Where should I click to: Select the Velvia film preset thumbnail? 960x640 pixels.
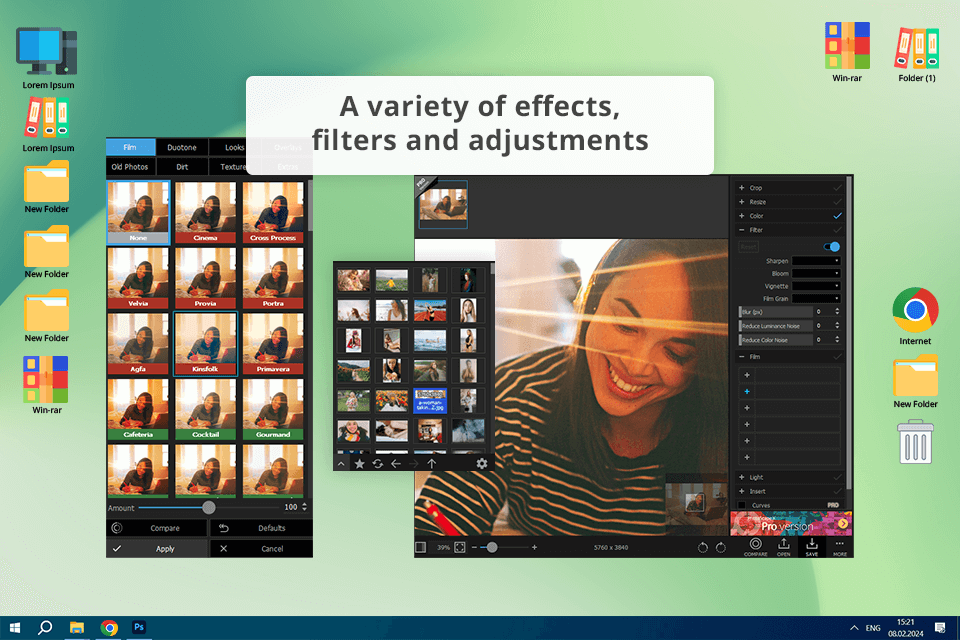[x=138, y=278]
